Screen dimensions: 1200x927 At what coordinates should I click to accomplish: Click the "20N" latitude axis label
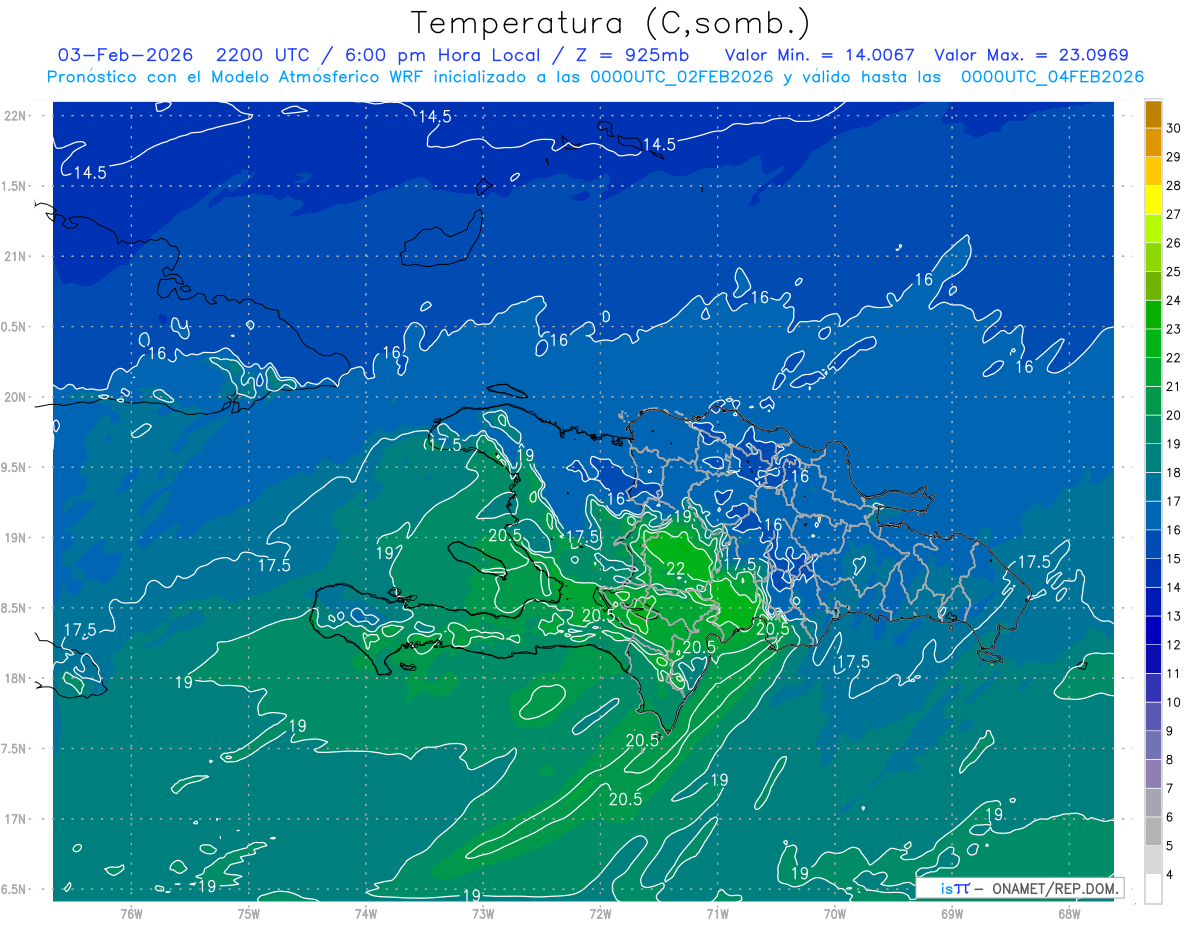coord(14,397)
